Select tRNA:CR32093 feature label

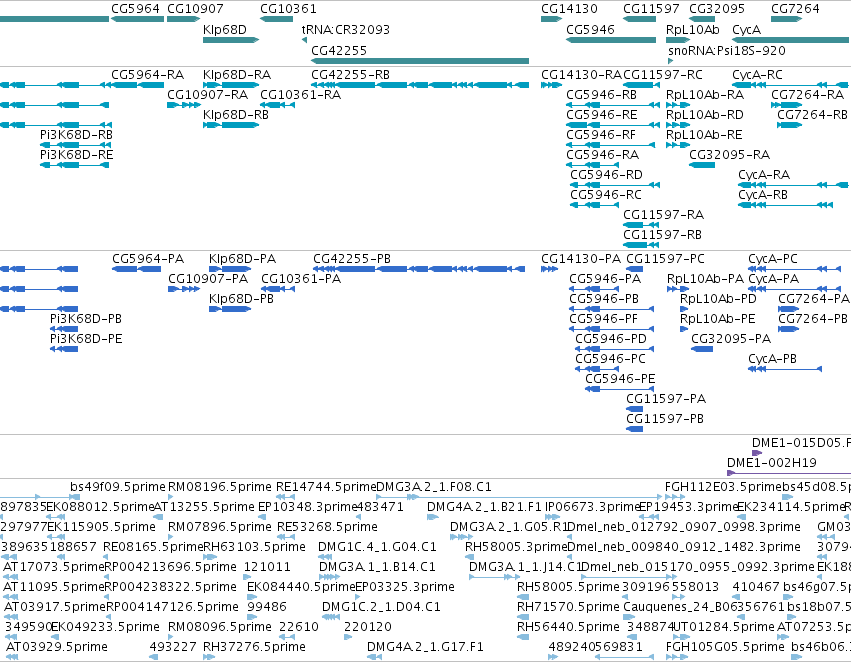pos(346,29)
